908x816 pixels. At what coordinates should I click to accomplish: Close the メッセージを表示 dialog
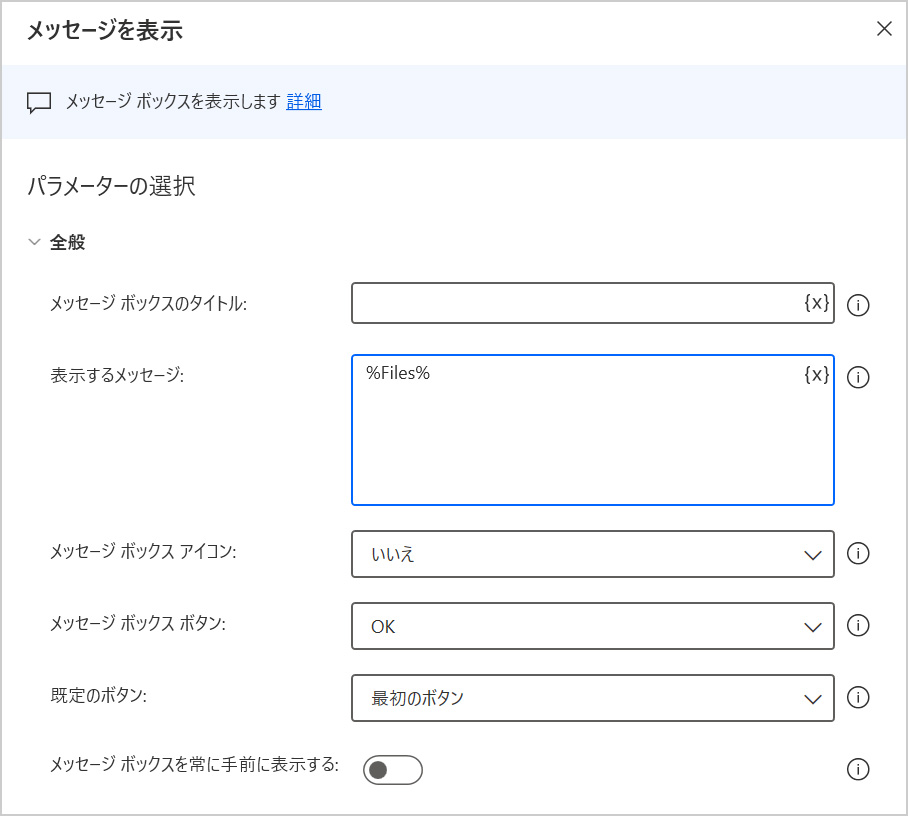click(x=884, y=29)
